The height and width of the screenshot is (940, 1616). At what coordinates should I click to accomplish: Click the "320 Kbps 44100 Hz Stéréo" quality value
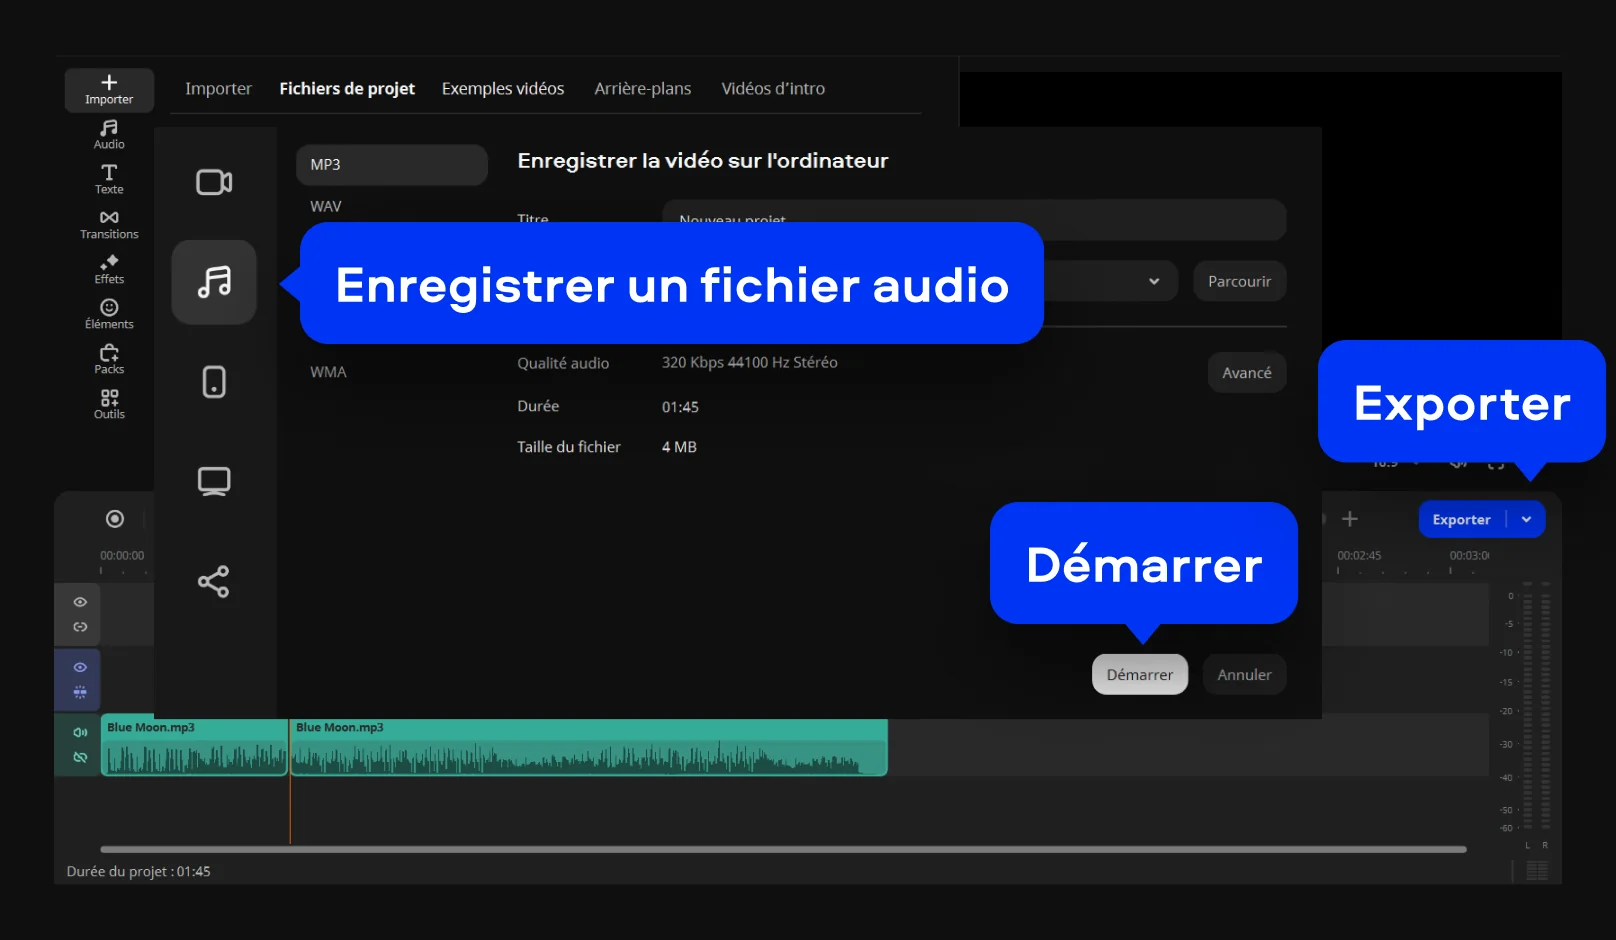click(x=749, y=362)
